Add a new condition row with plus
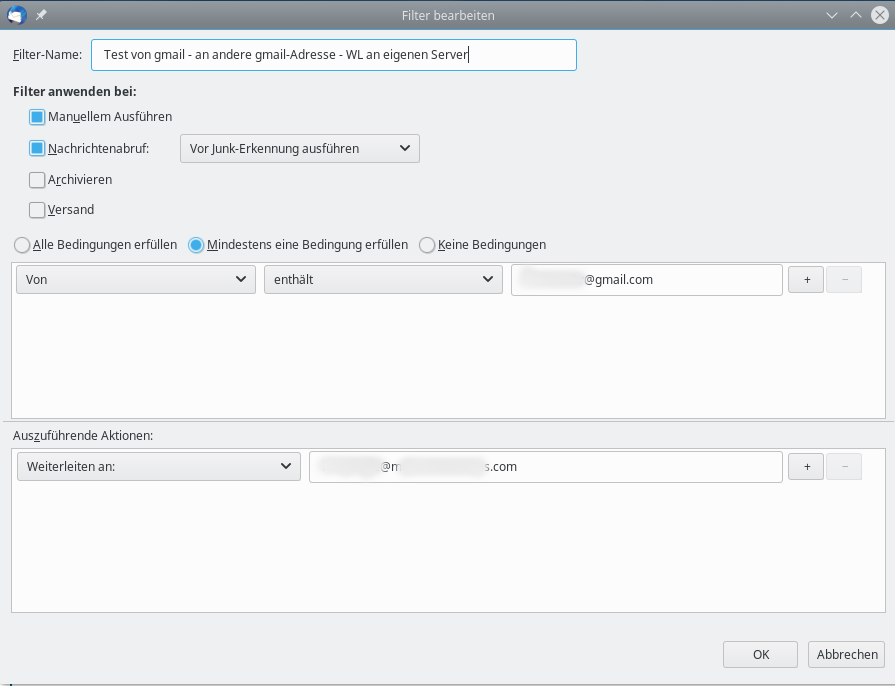The width and height of the screenshot is (895, 686). pos(806,280)
